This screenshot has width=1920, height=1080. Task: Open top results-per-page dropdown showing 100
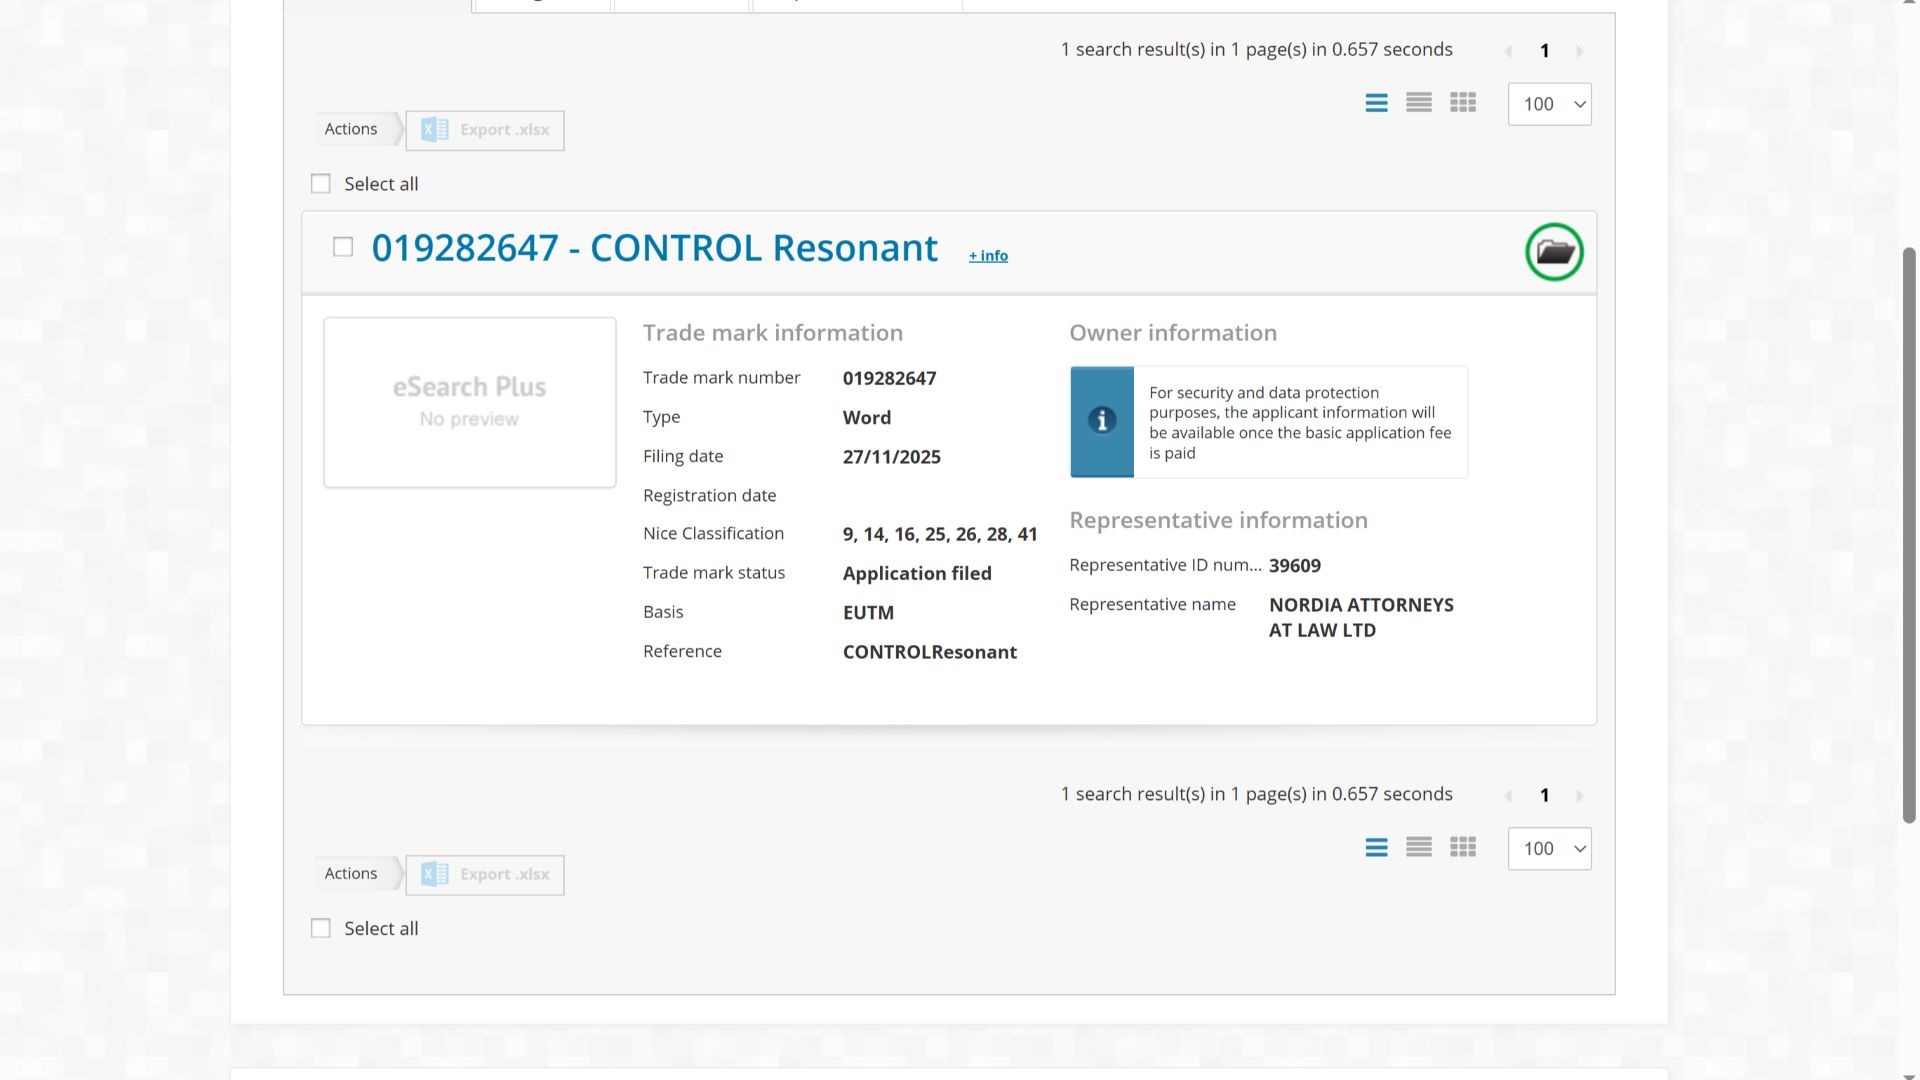(1549, 104)
